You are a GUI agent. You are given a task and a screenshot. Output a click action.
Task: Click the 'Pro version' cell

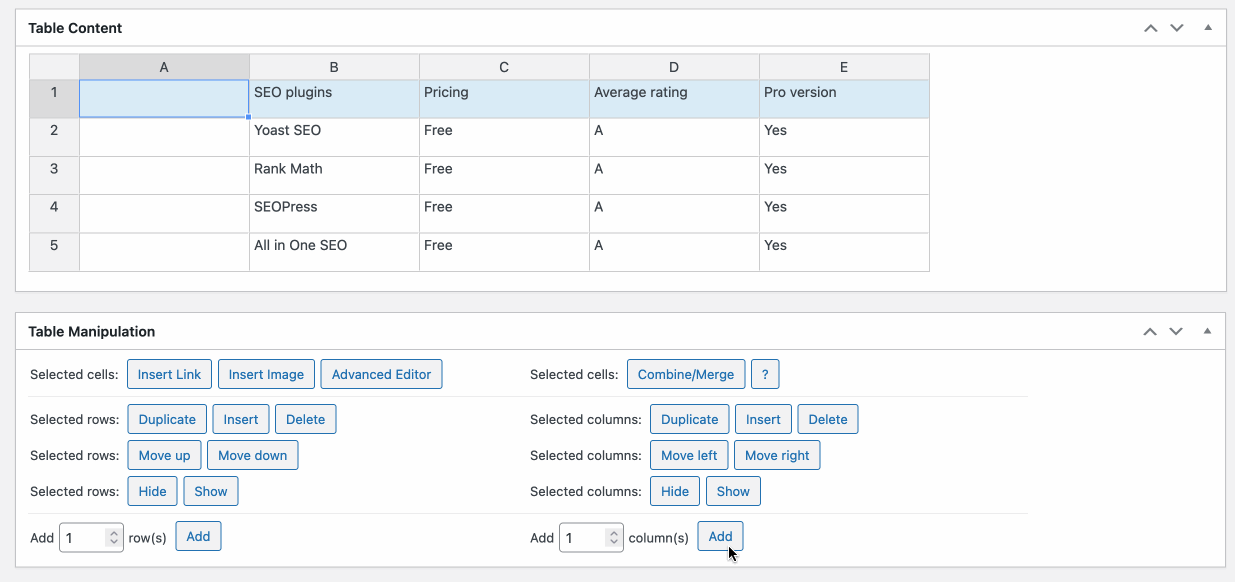click(x=844, y=99)
